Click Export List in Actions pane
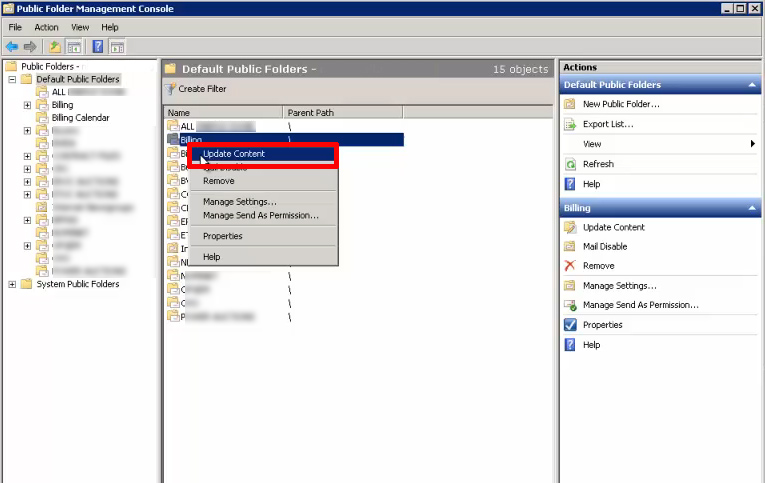The height and width of the screenshot is (483, 765). click(608, 124)
